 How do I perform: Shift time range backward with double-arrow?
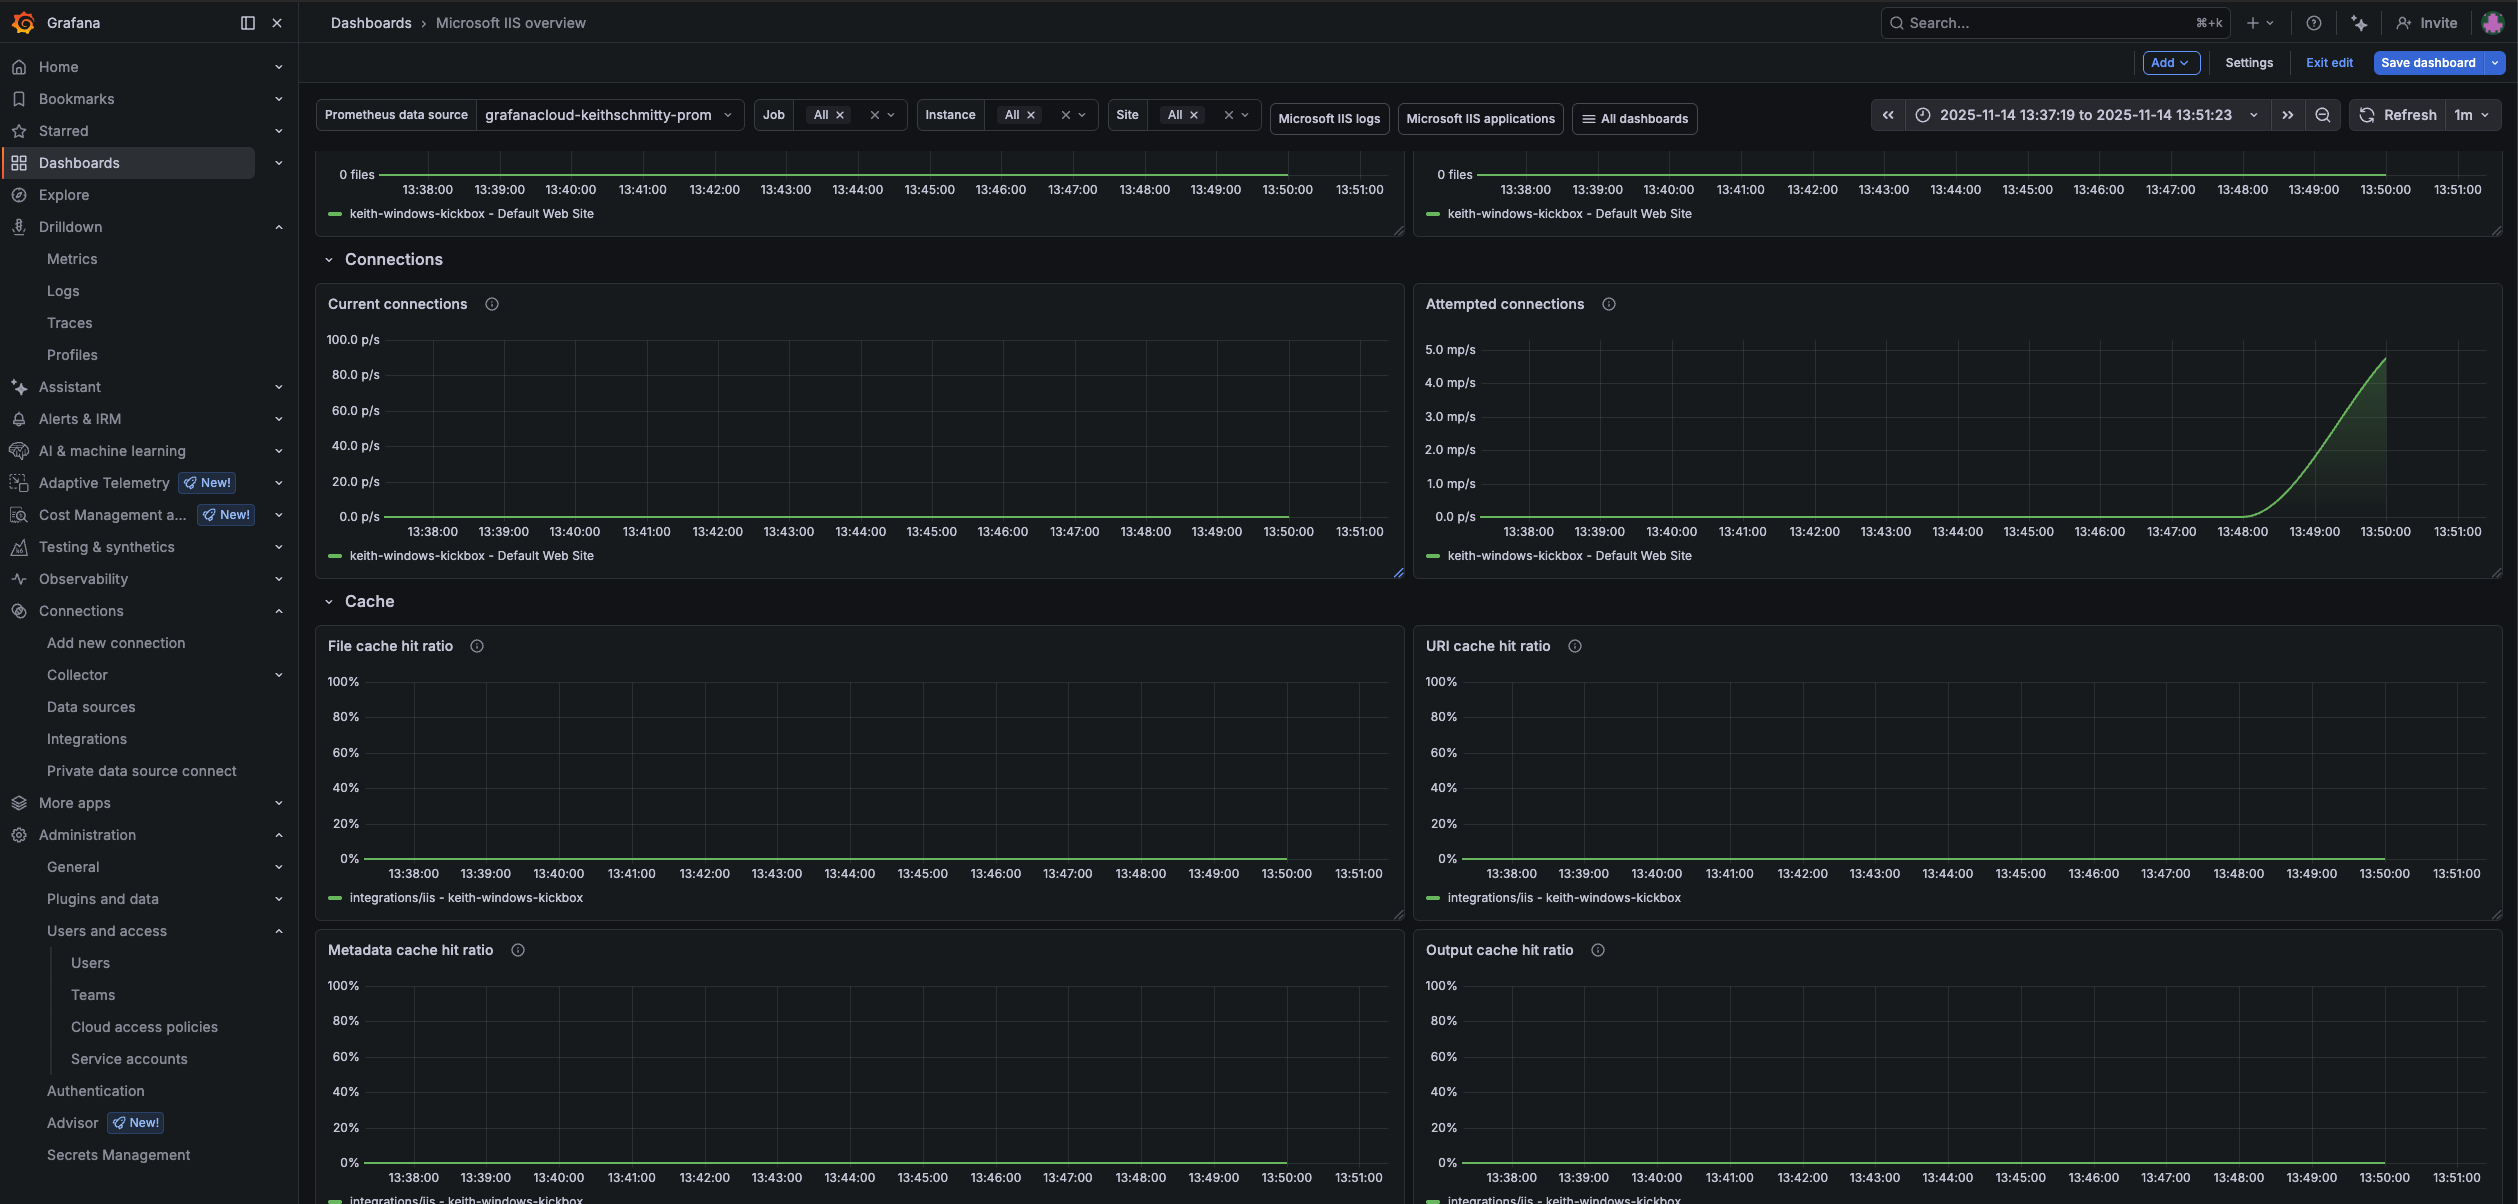pos(1888,115)
